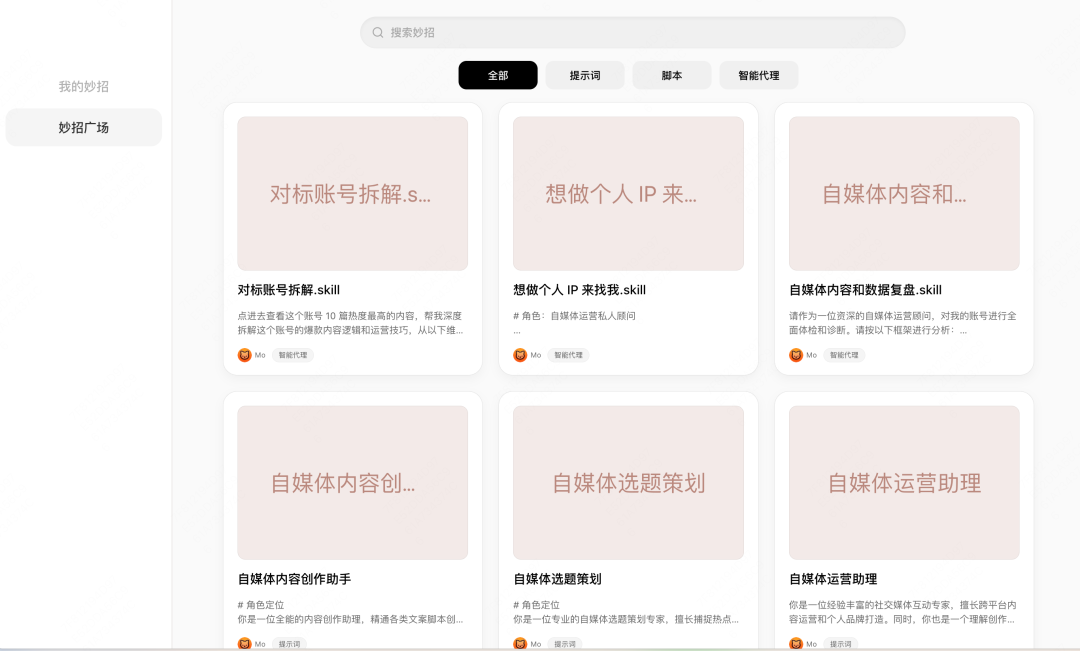Viewport: 1080px width, 651px height.
Task: Open 我的妙招 in the sidebar
Action: [83, 86]
